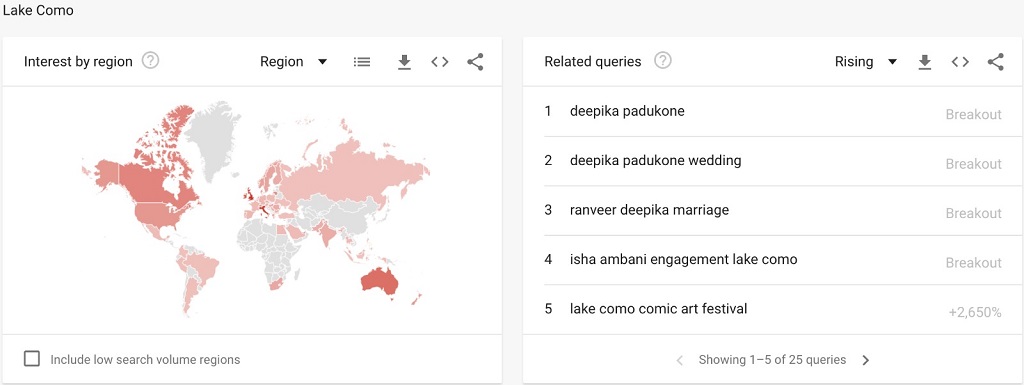
Task: Download Related queries data
Action: (x=924, y=62)
